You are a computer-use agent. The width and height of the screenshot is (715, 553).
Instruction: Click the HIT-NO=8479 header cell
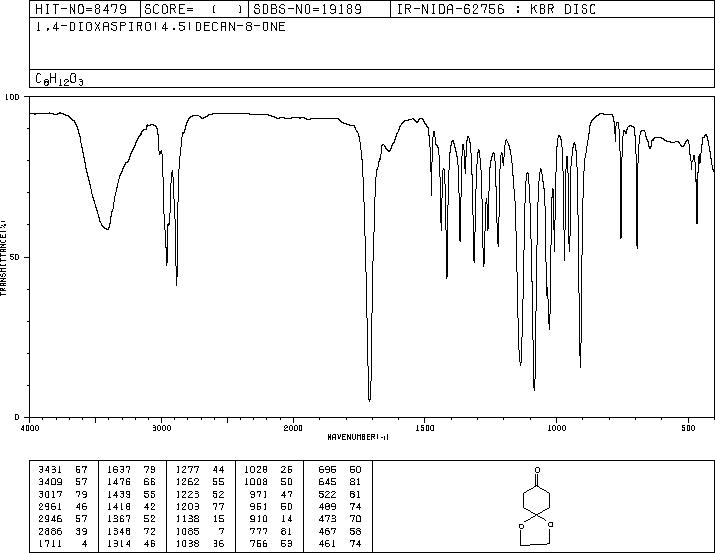click(x=84, y=9)
